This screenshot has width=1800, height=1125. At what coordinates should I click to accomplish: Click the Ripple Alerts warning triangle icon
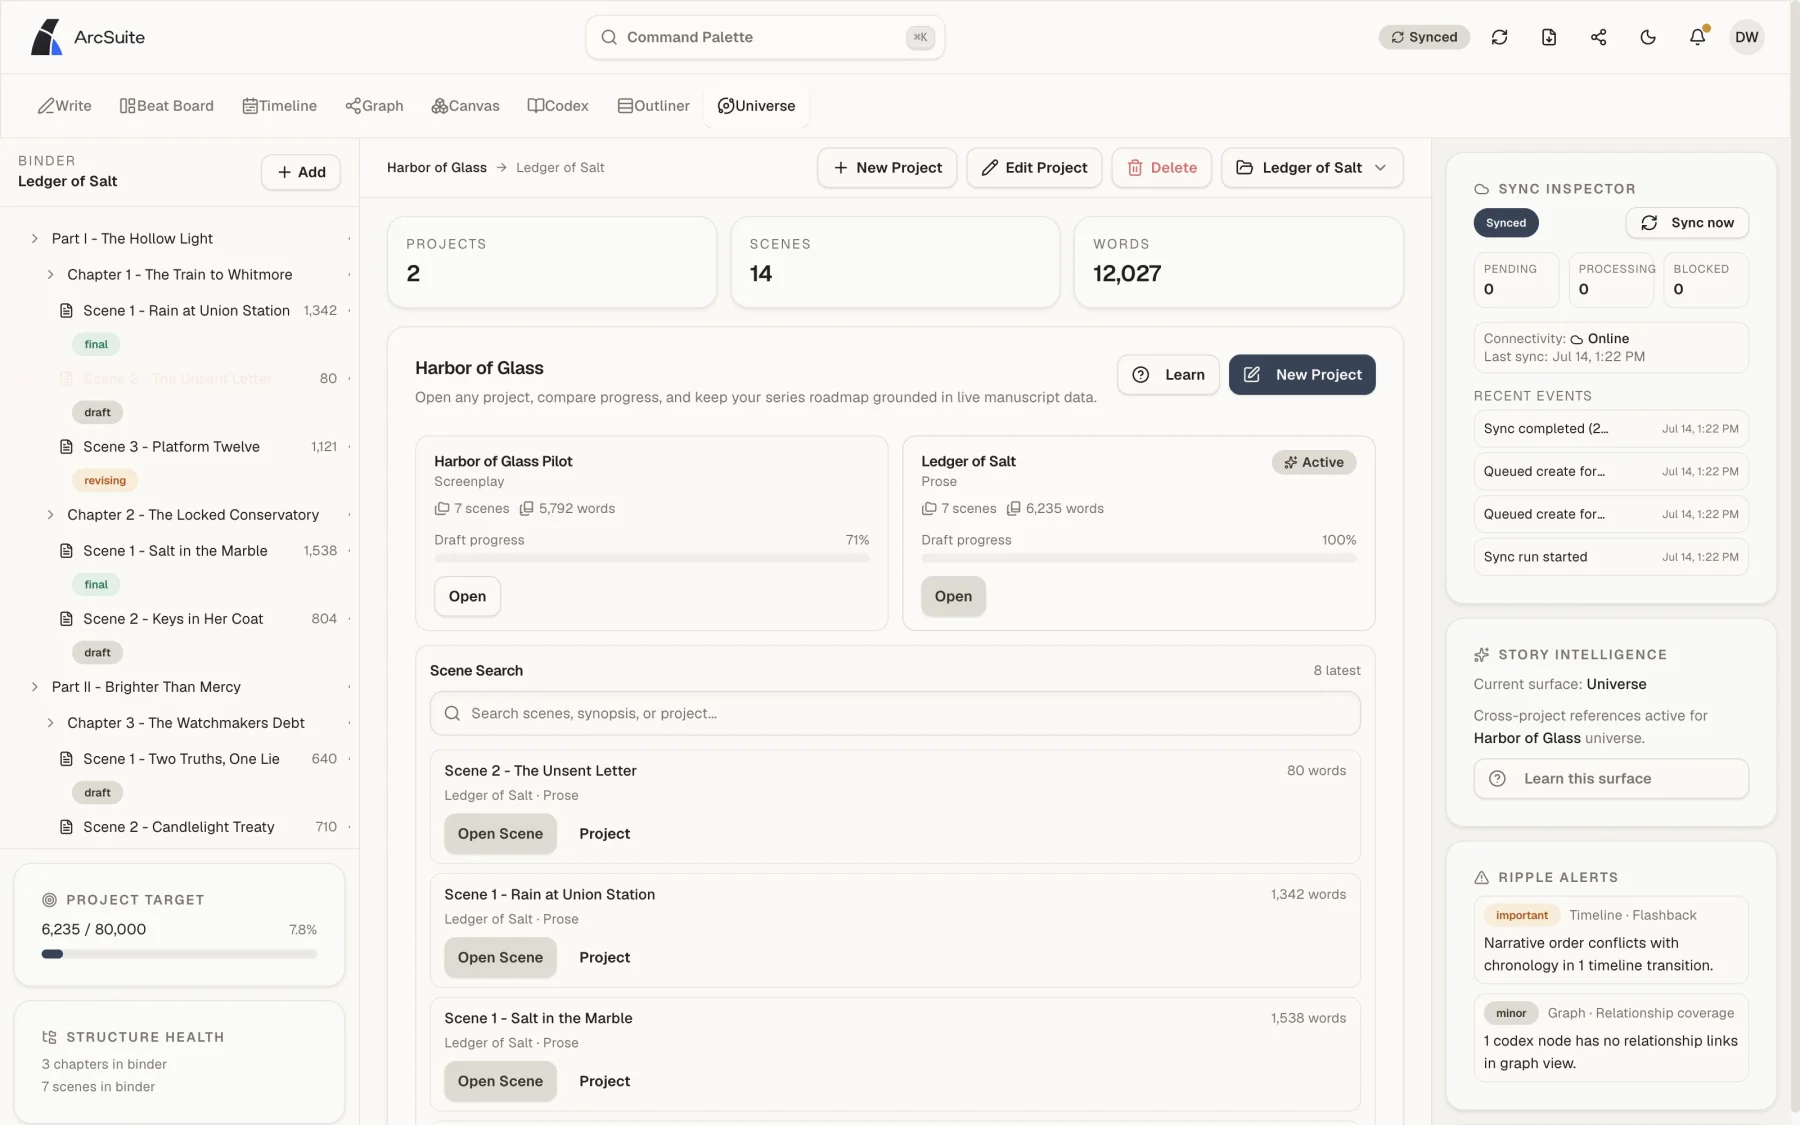pyautogui.click(x=1481, y=878)
